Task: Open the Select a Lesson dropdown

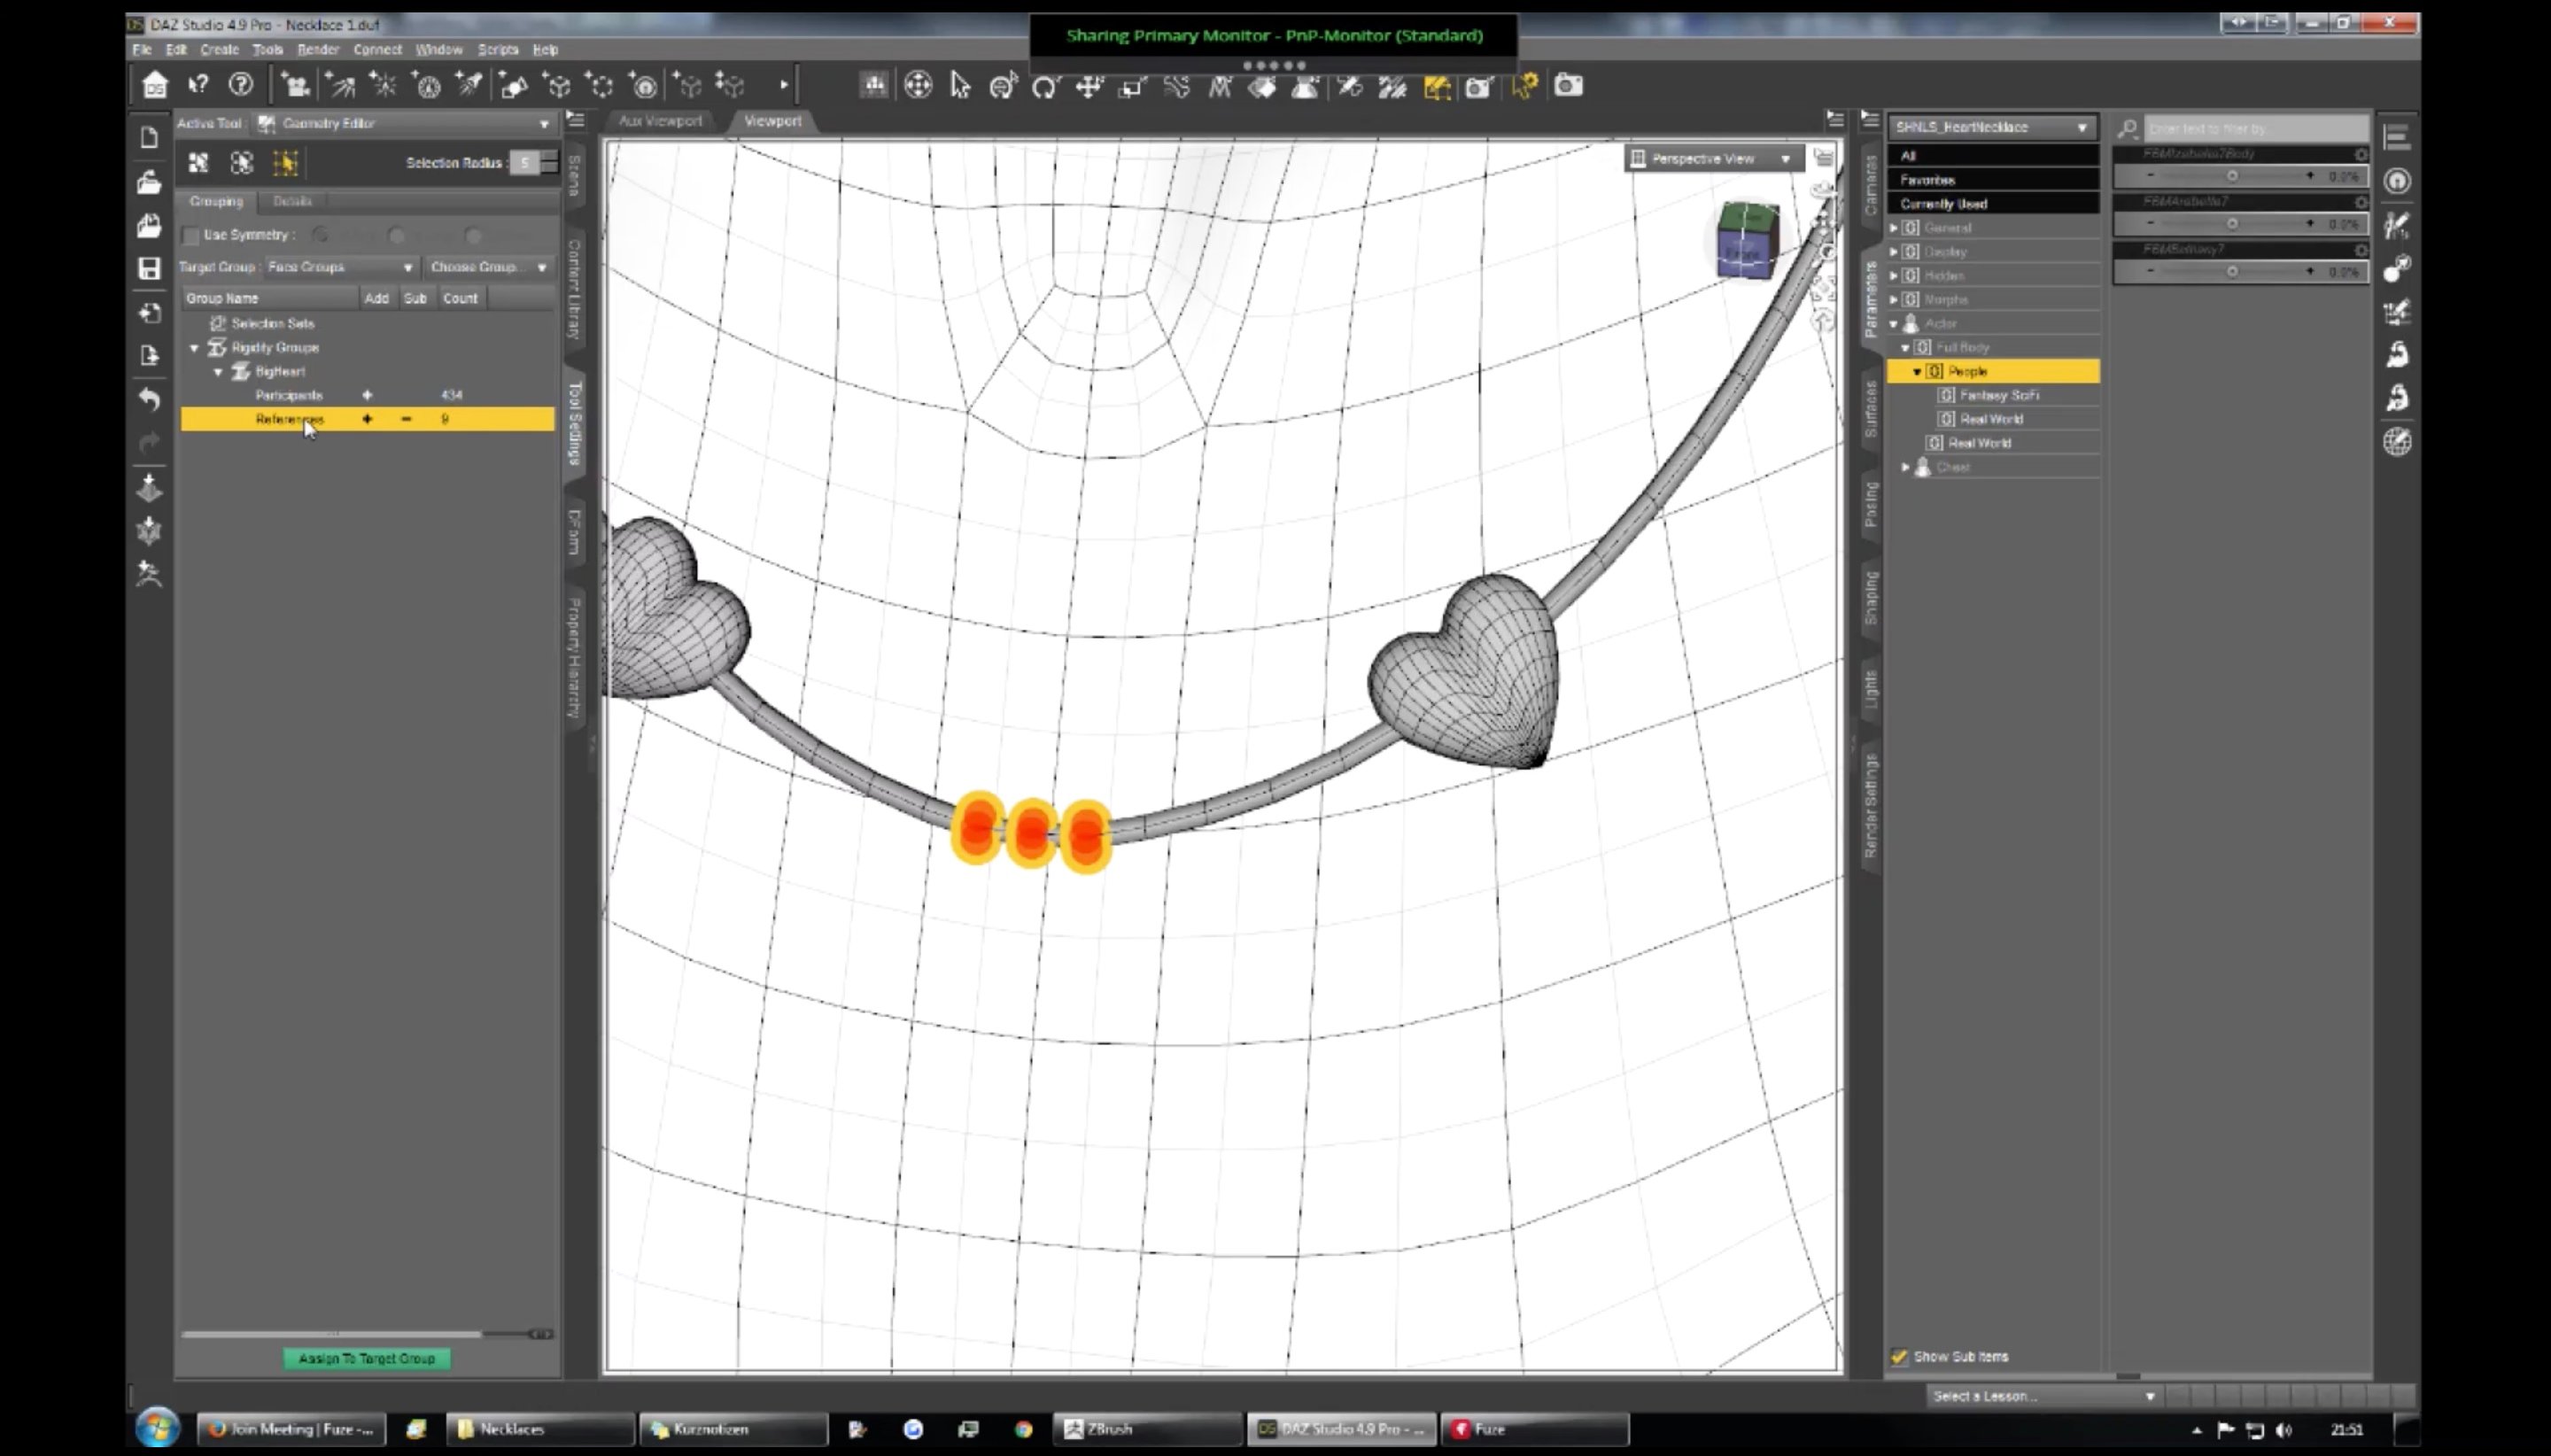Action: (x=2043, y=1395)
